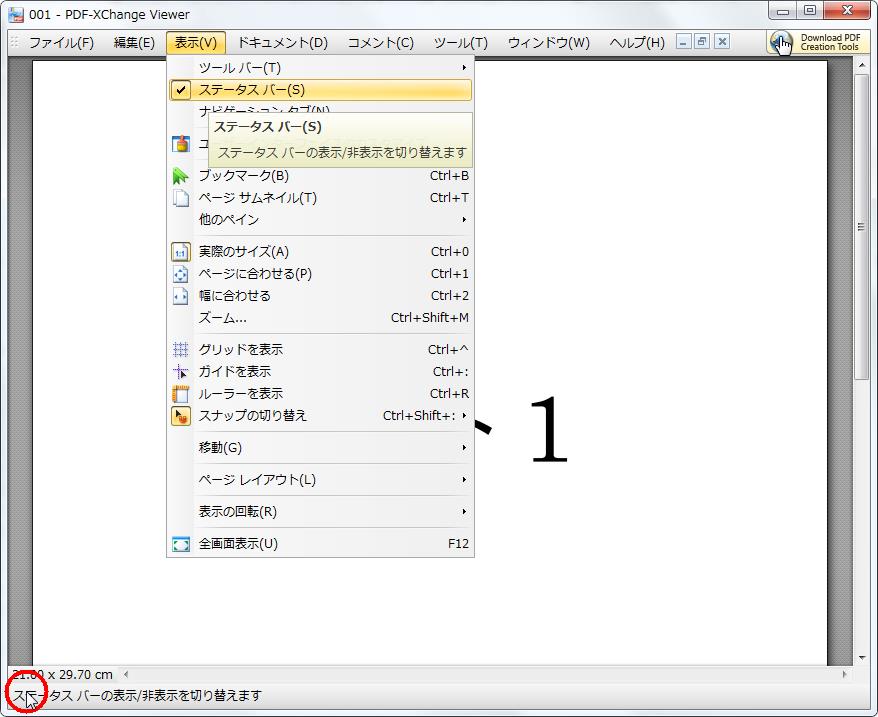The image size is (878, 717).
Task: Open the ウィンドウ(W) menu
Action: 549,43
